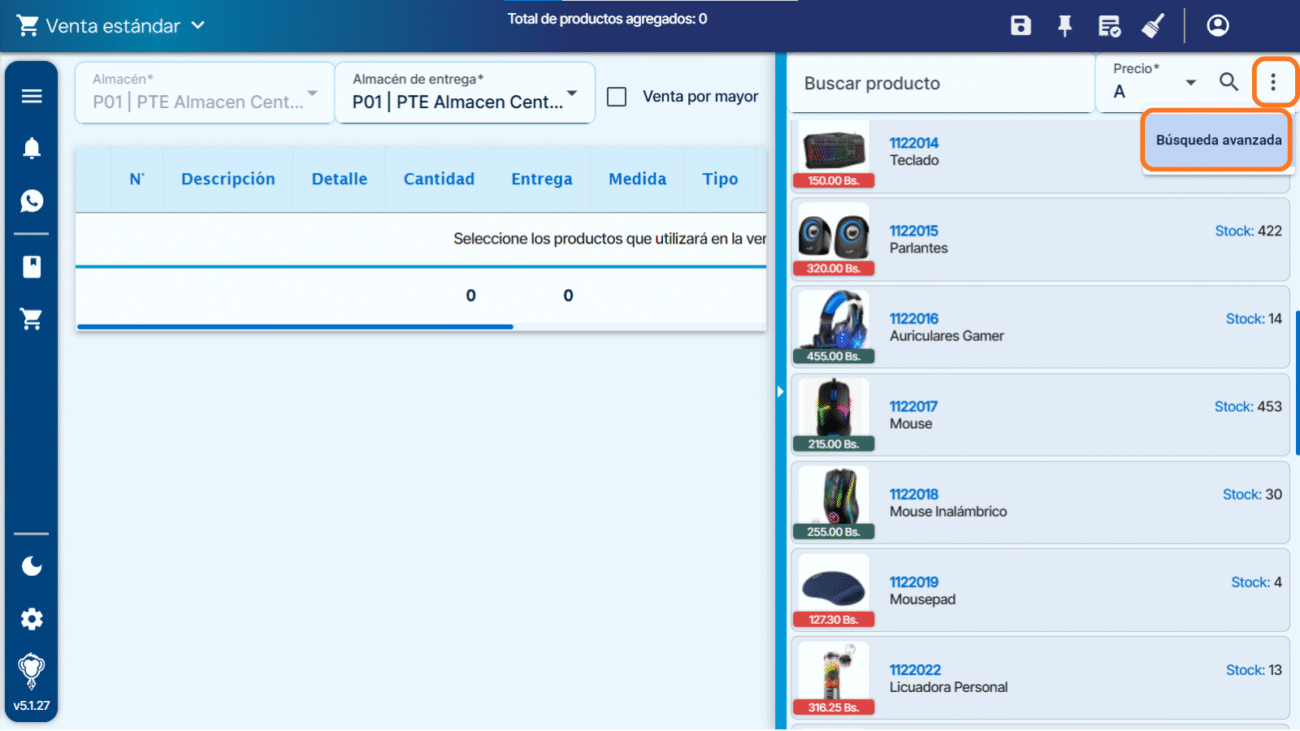This screenshot has width=1300, height=731.
Task: Enable the Venta por mayor checkbox
Action: coord(617,97)
